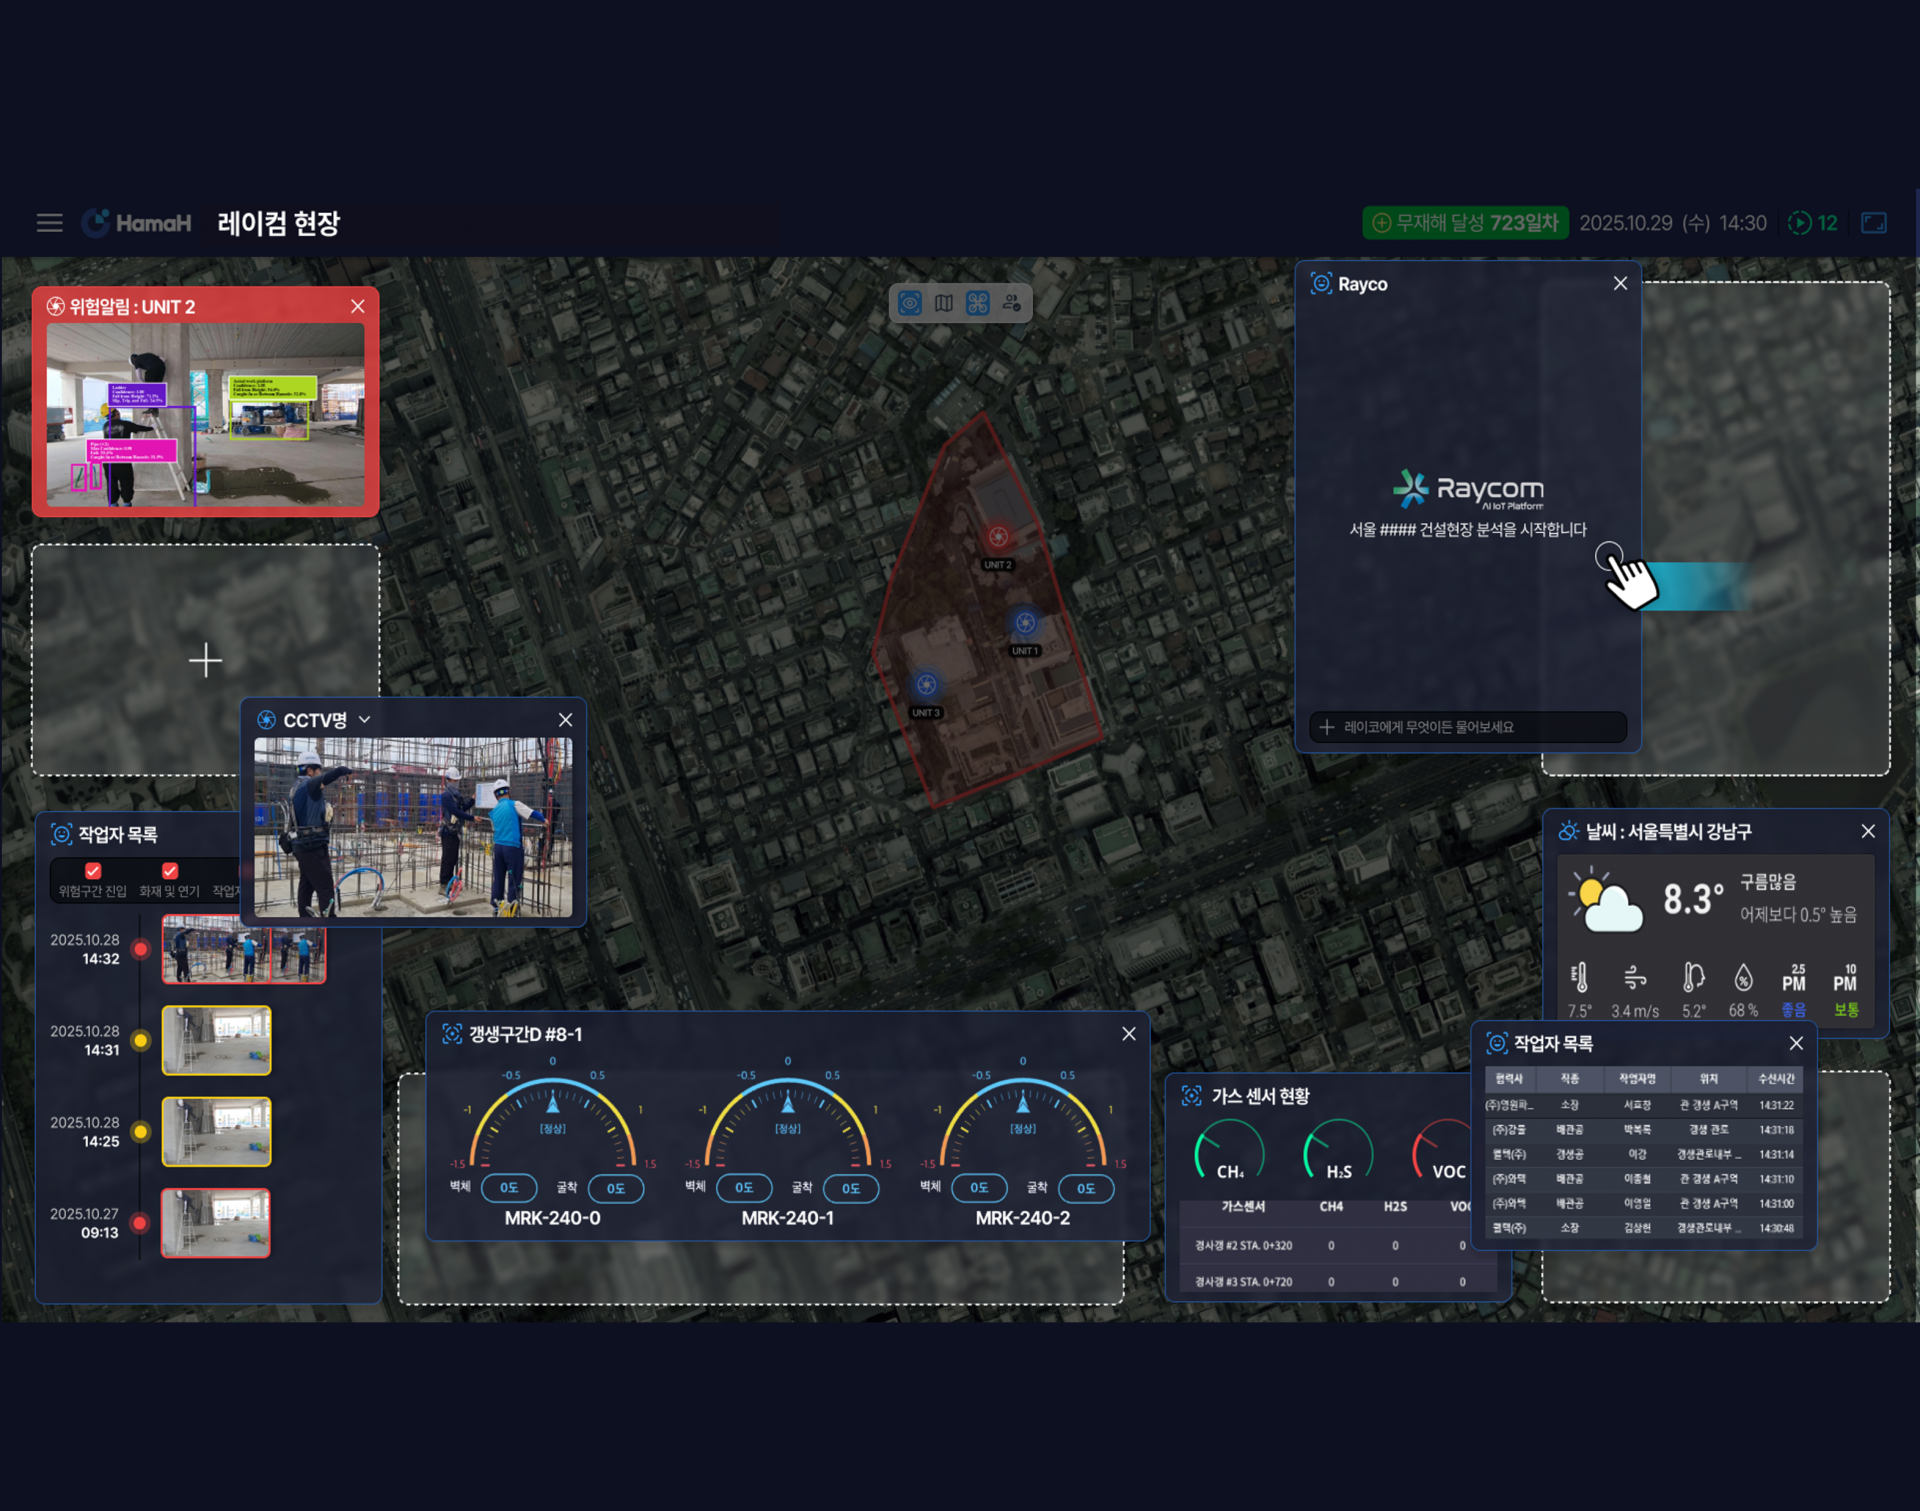Open the 14:32 worker event thumbnail
Image resolution: width=1920 pixels, height=1511 pixels.
[244, 948]
